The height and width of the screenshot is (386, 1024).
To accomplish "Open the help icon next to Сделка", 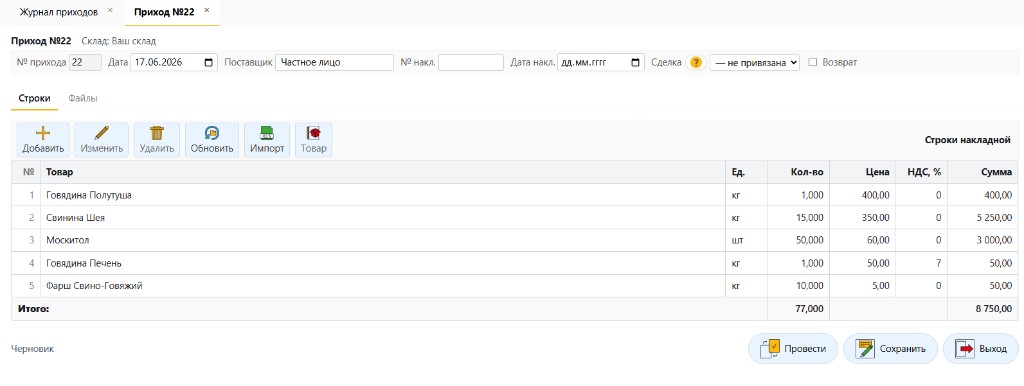I will [696, 63].
